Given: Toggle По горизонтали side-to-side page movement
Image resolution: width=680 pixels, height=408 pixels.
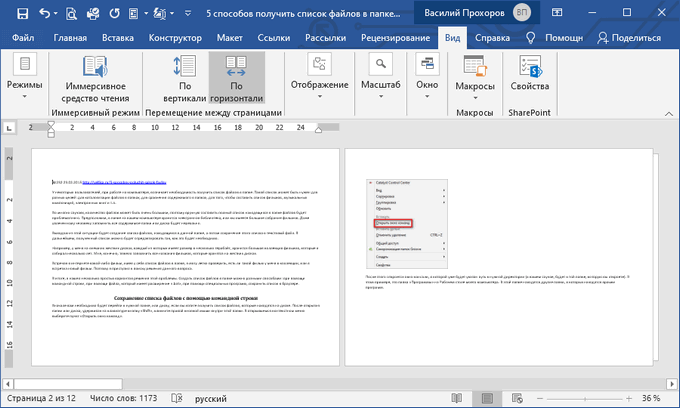Looking at the screenshot, I should pos(236,78).
